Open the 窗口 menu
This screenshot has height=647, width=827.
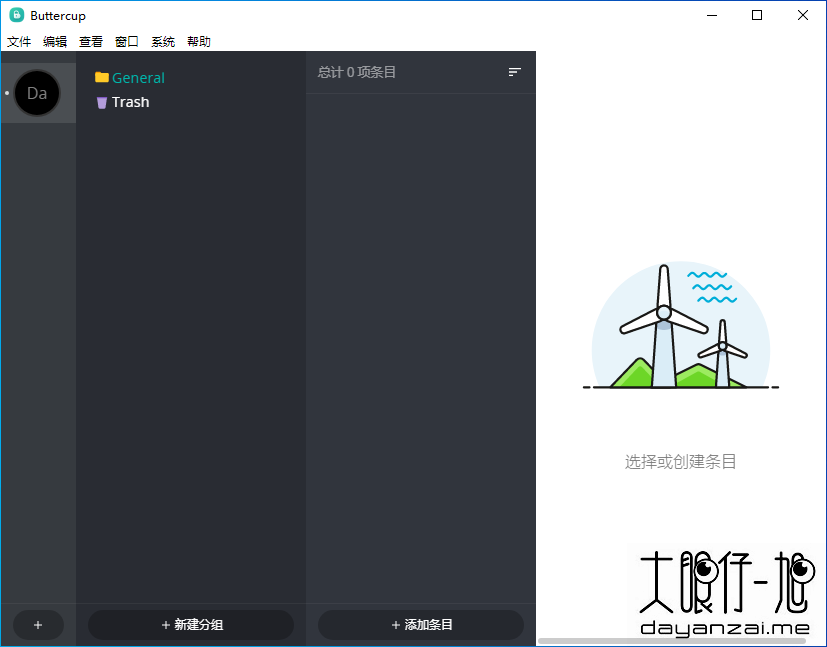click(127, 42)
